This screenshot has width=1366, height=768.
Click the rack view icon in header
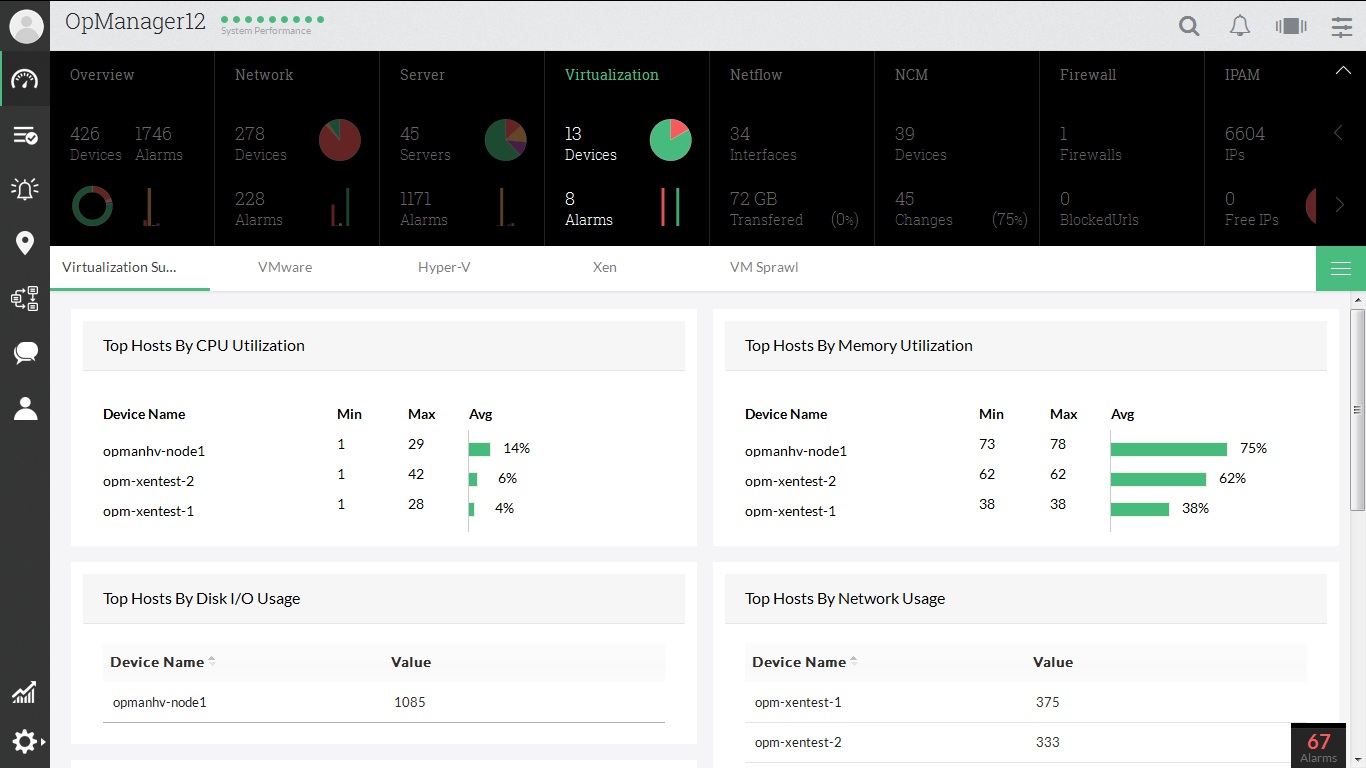(x=1291, y=26)
